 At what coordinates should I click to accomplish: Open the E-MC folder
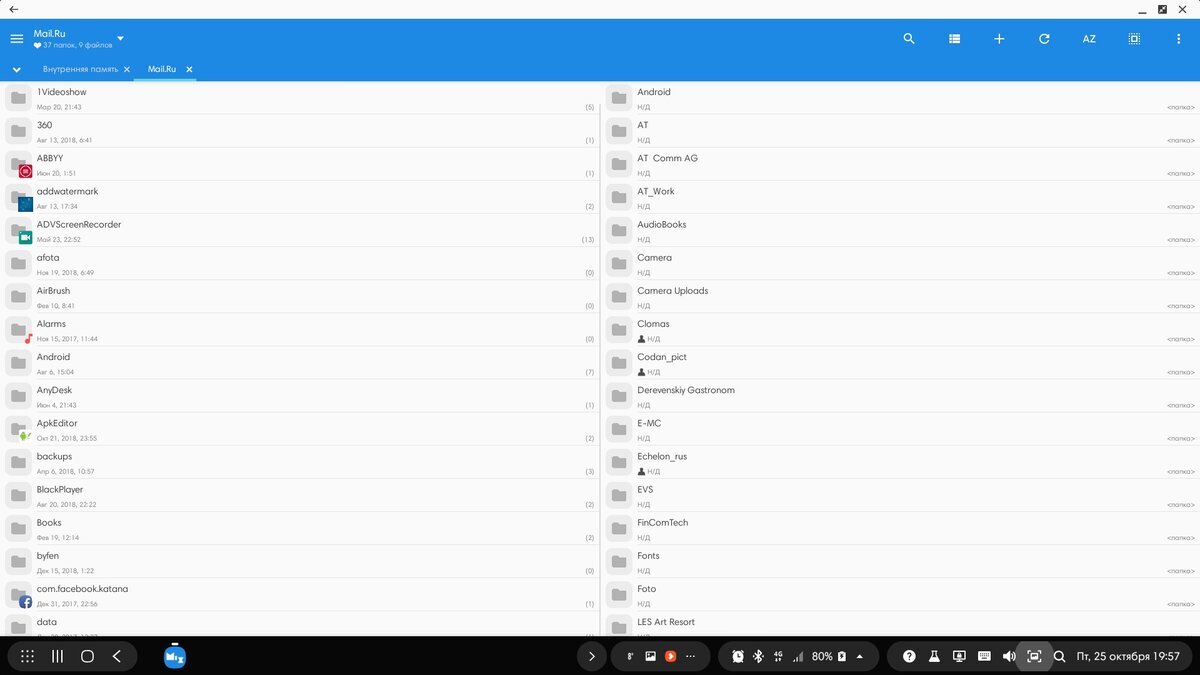point(900,429)
